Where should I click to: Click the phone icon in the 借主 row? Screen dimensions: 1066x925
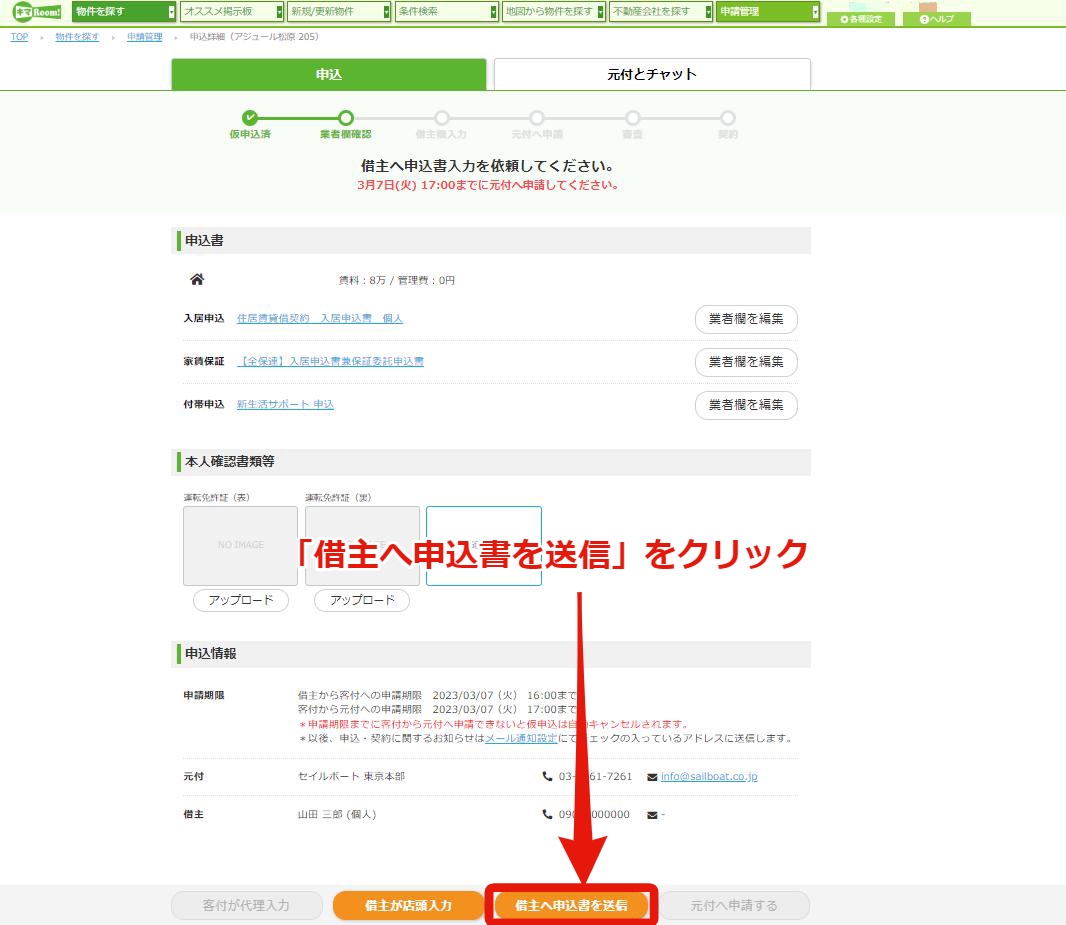(x=547, y=814)
